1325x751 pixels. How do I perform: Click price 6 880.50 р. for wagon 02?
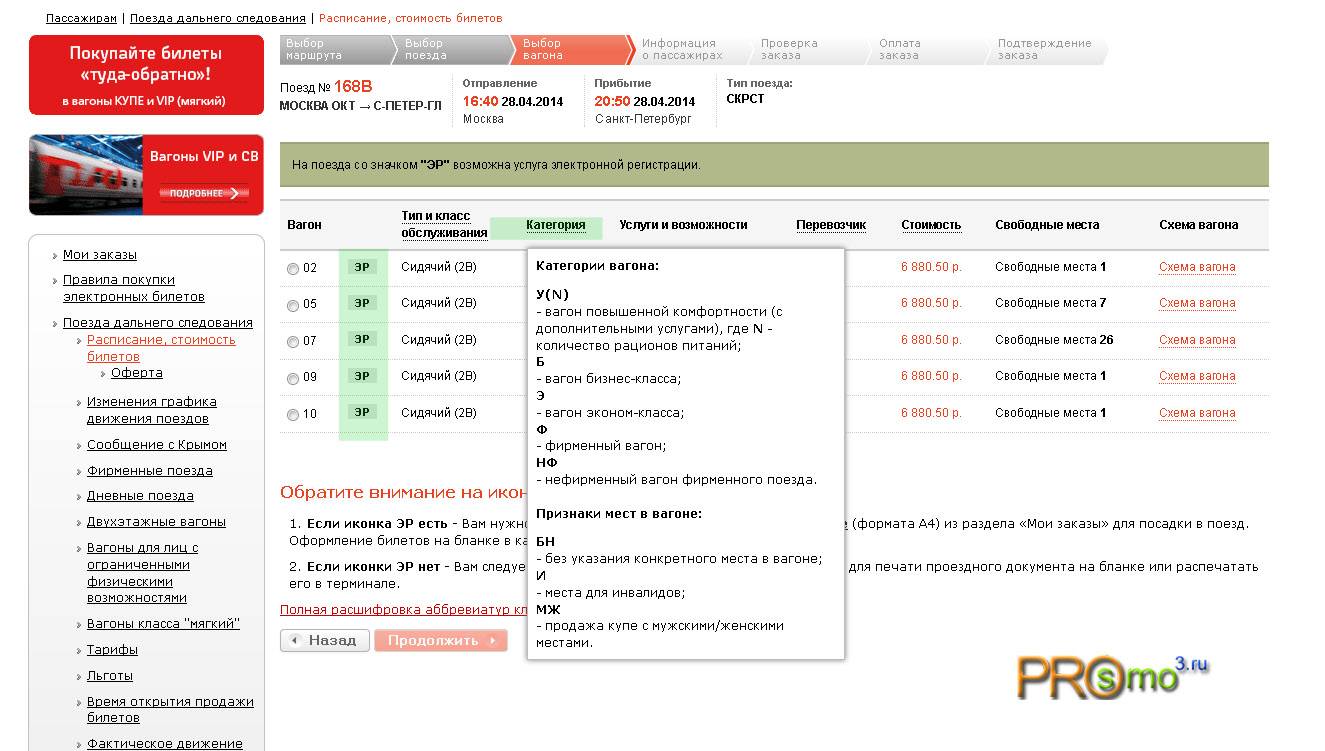click(931, 267)
